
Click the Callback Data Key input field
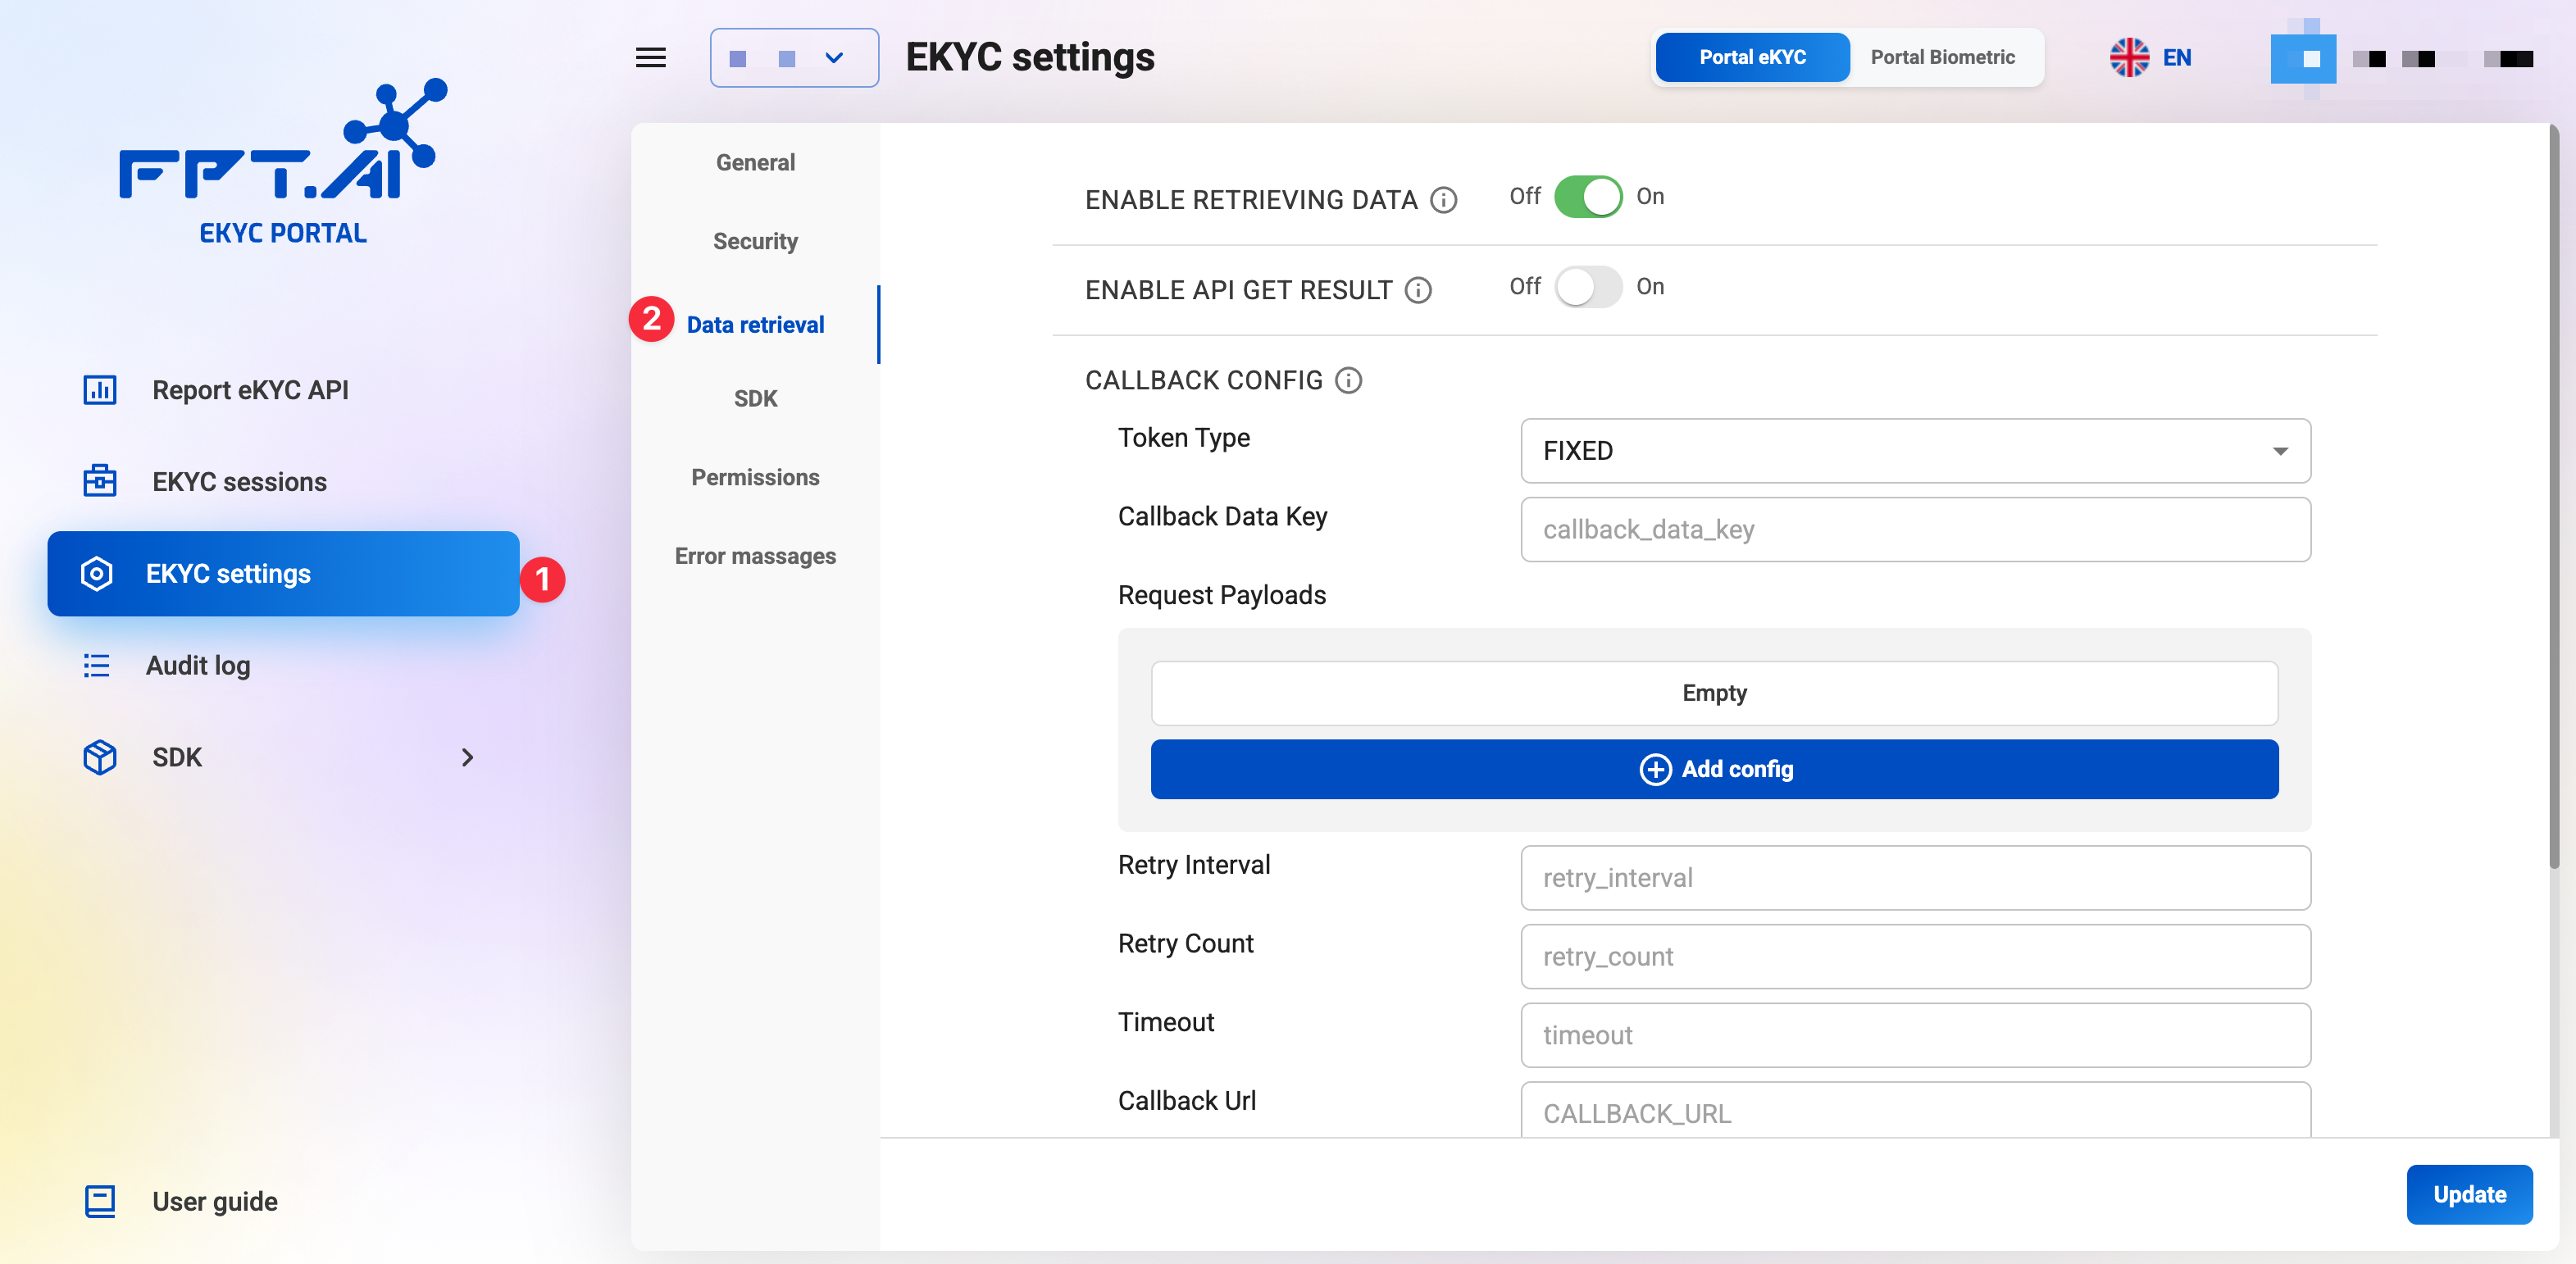point(1914,529)
